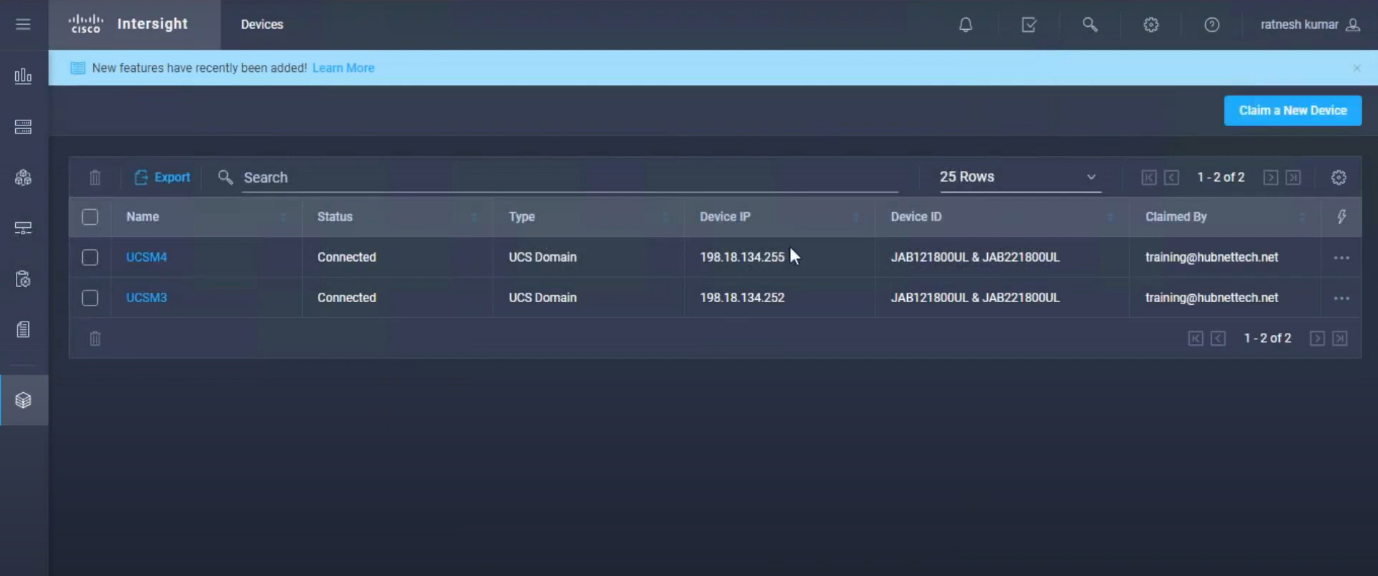This screenshot has height=576, width=1378.
Task: Click the notifications bell icon
Action: click(964, 24)
